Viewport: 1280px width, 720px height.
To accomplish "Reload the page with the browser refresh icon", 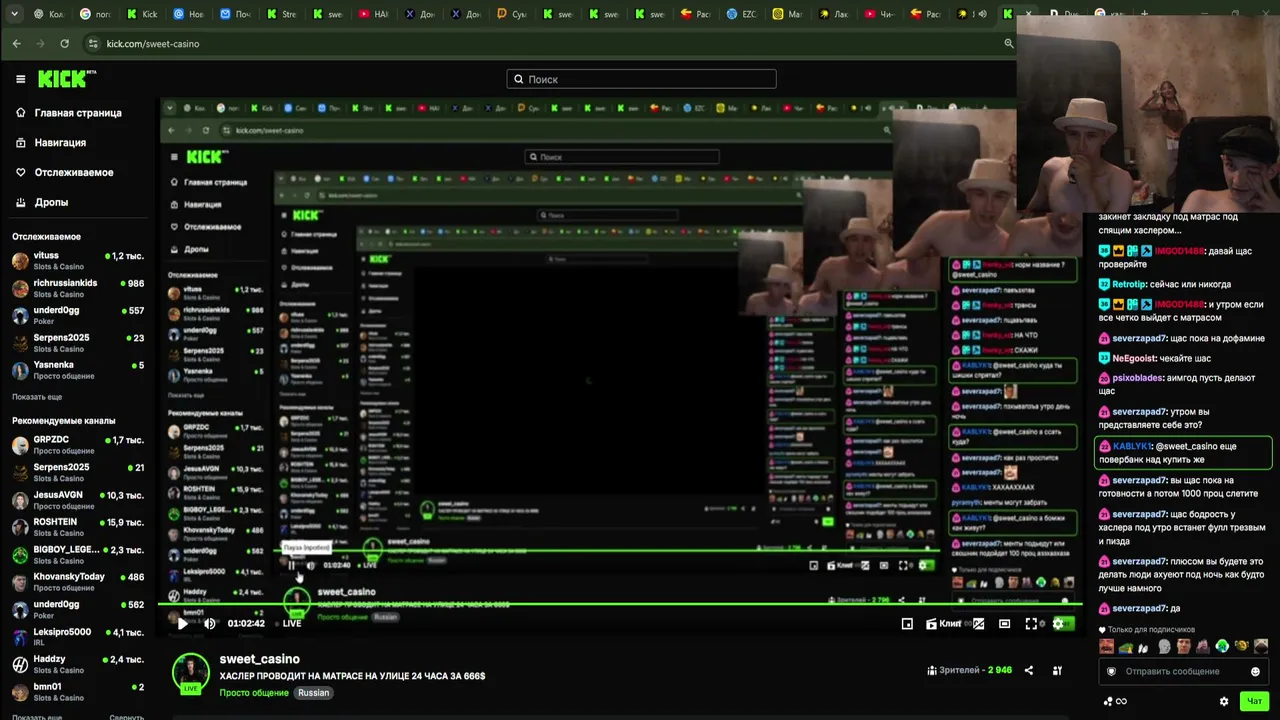I will tap(64, 44).
